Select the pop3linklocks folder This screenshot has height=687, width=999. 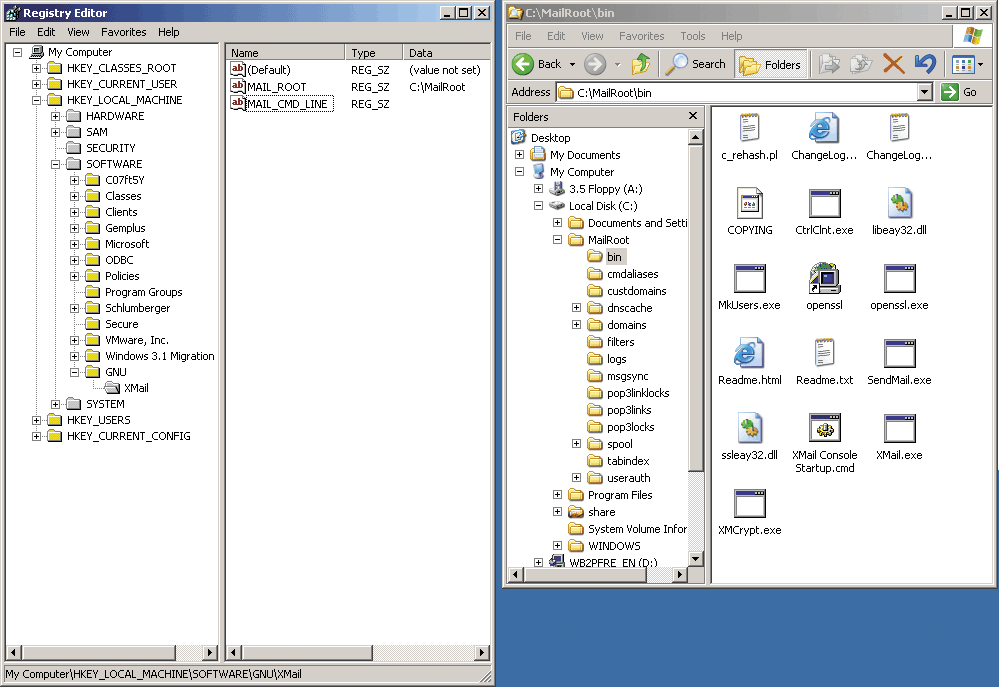click(x=638, y=393)
